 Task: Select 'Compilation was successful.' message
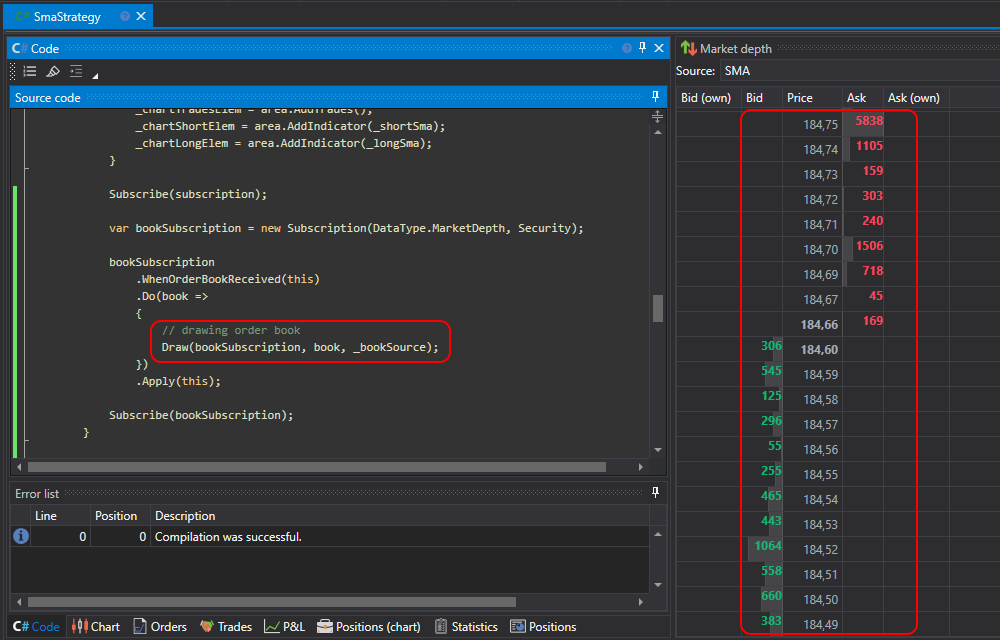(x=228, y=537)
